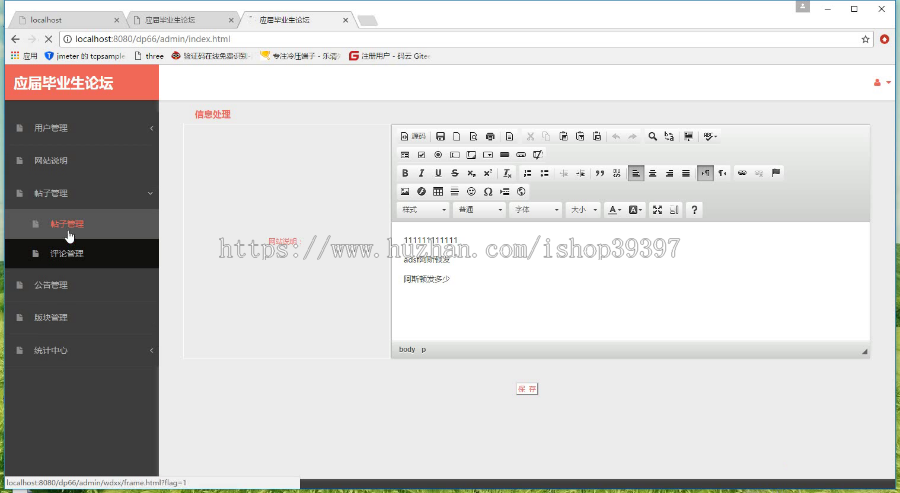The height and width of the screenshot is (493, 900).
Task: Click the Remove Format icon
Action: tap(507, 173)
